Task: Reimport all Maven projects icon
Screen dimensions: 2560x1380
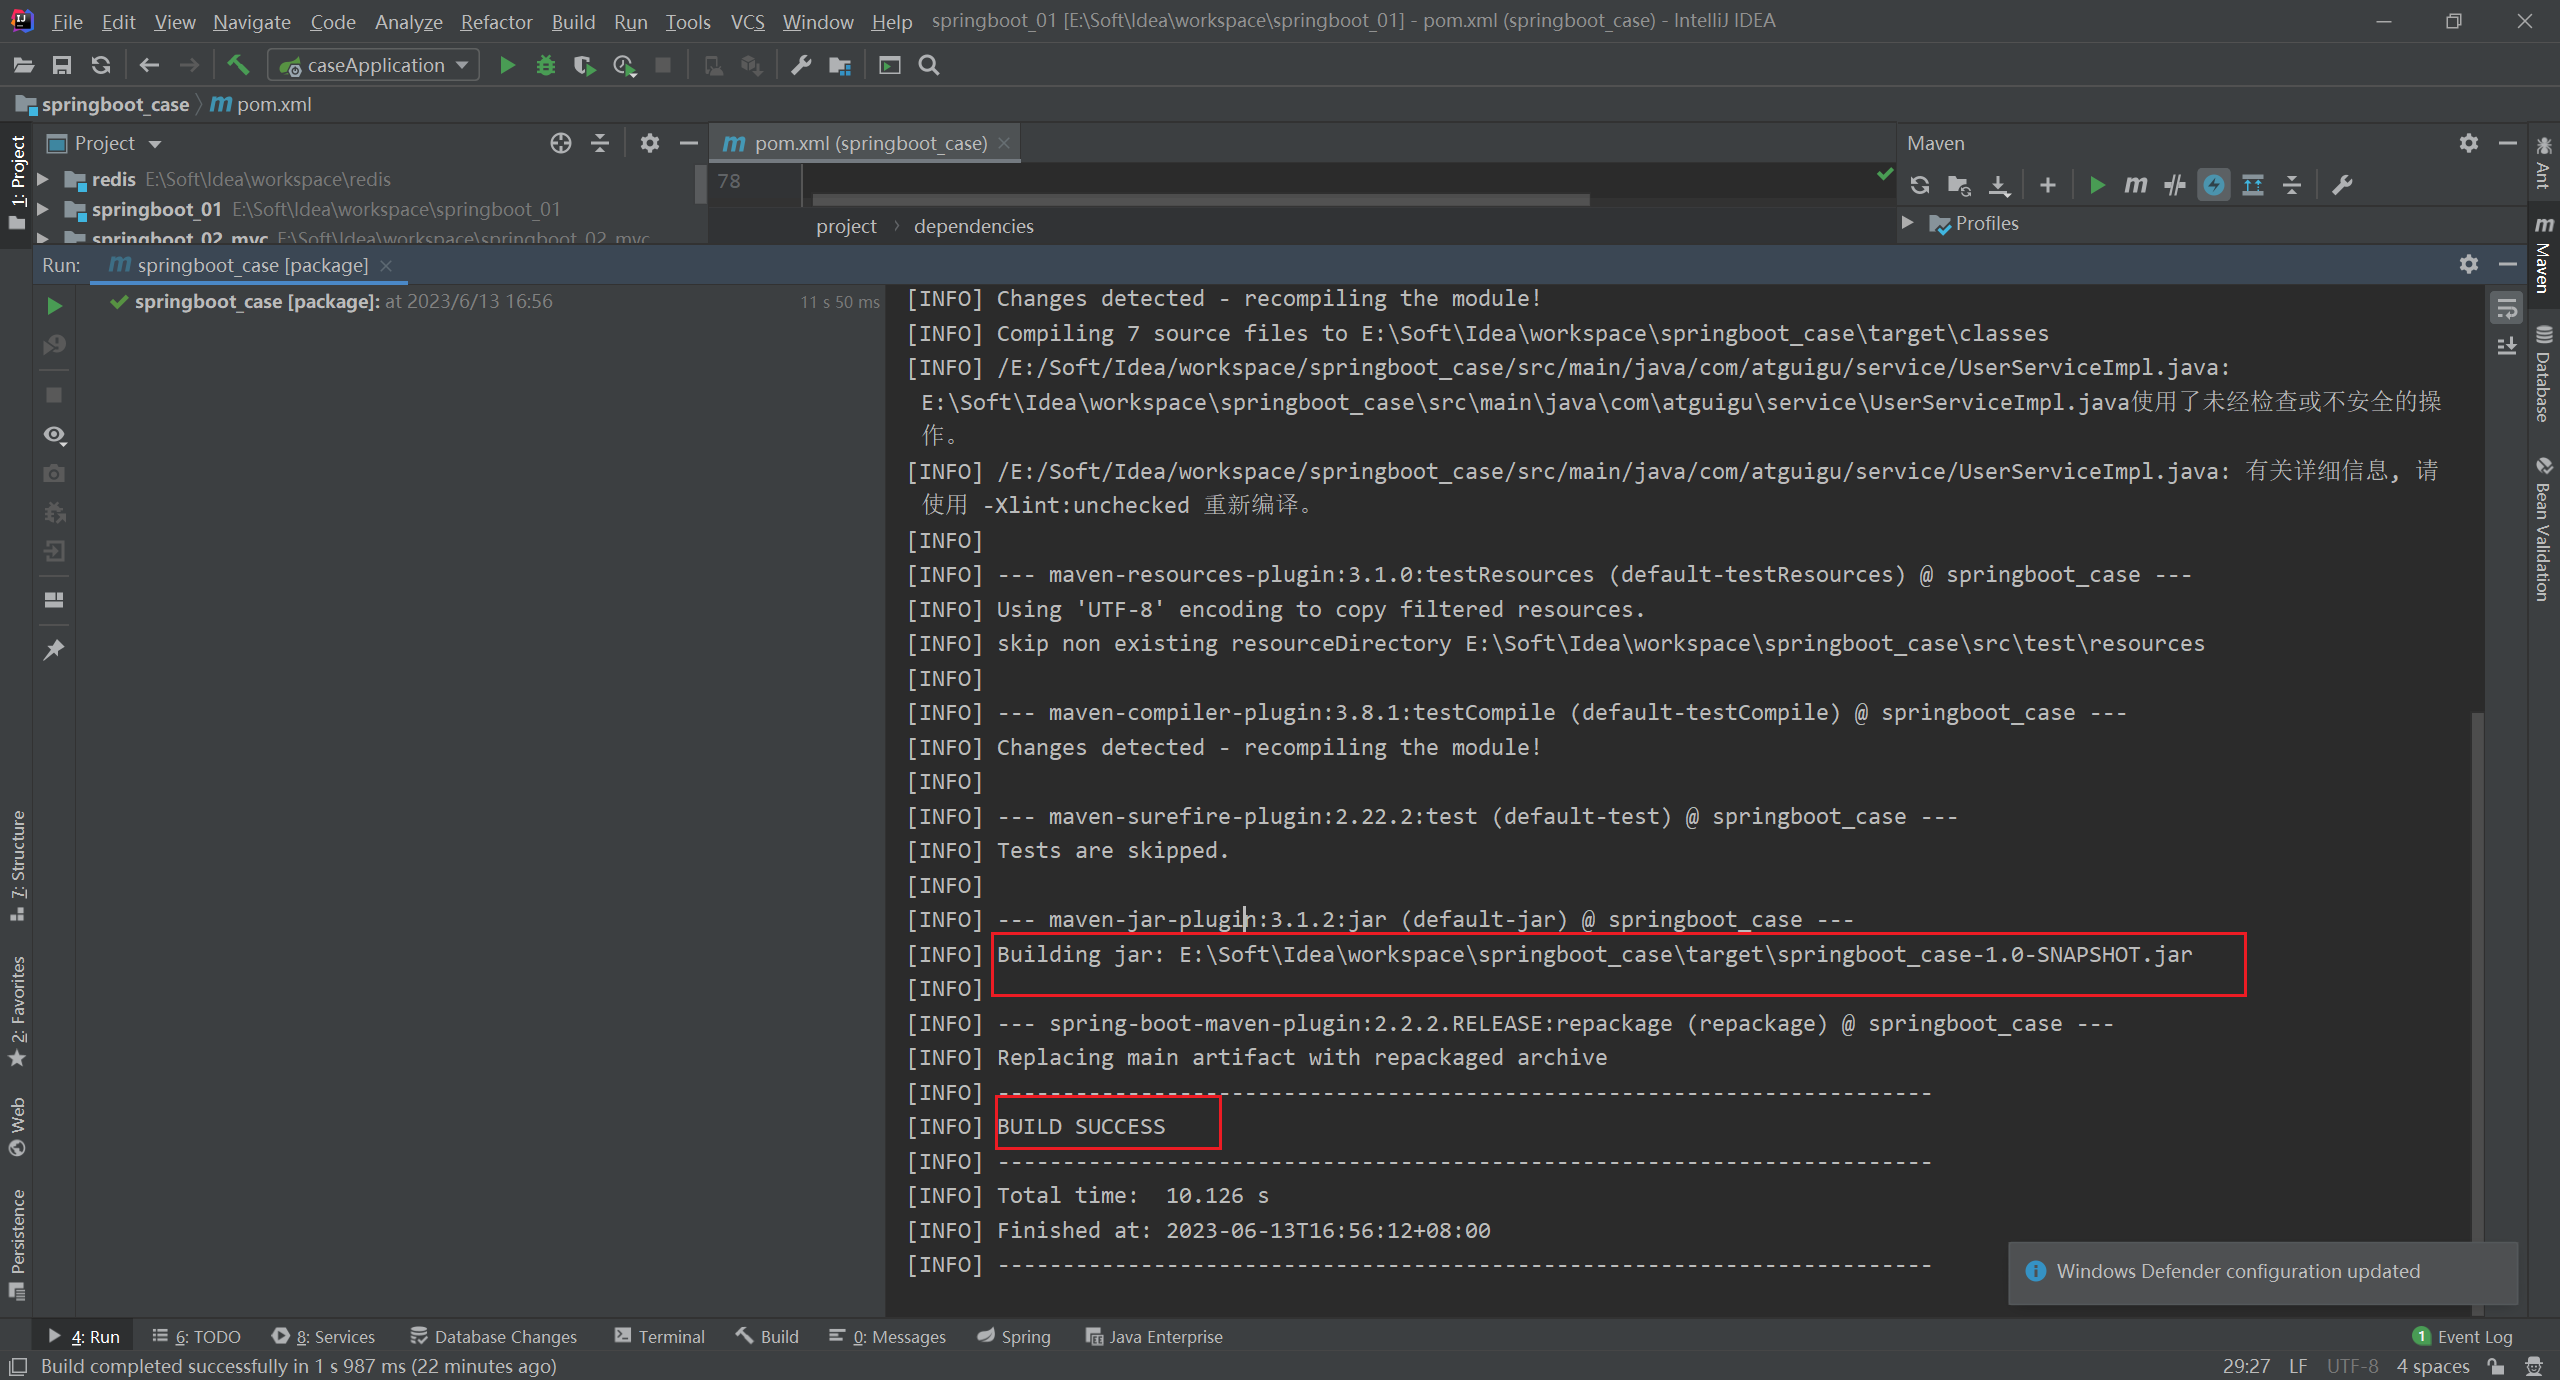Action: [x=1920, y=185]
